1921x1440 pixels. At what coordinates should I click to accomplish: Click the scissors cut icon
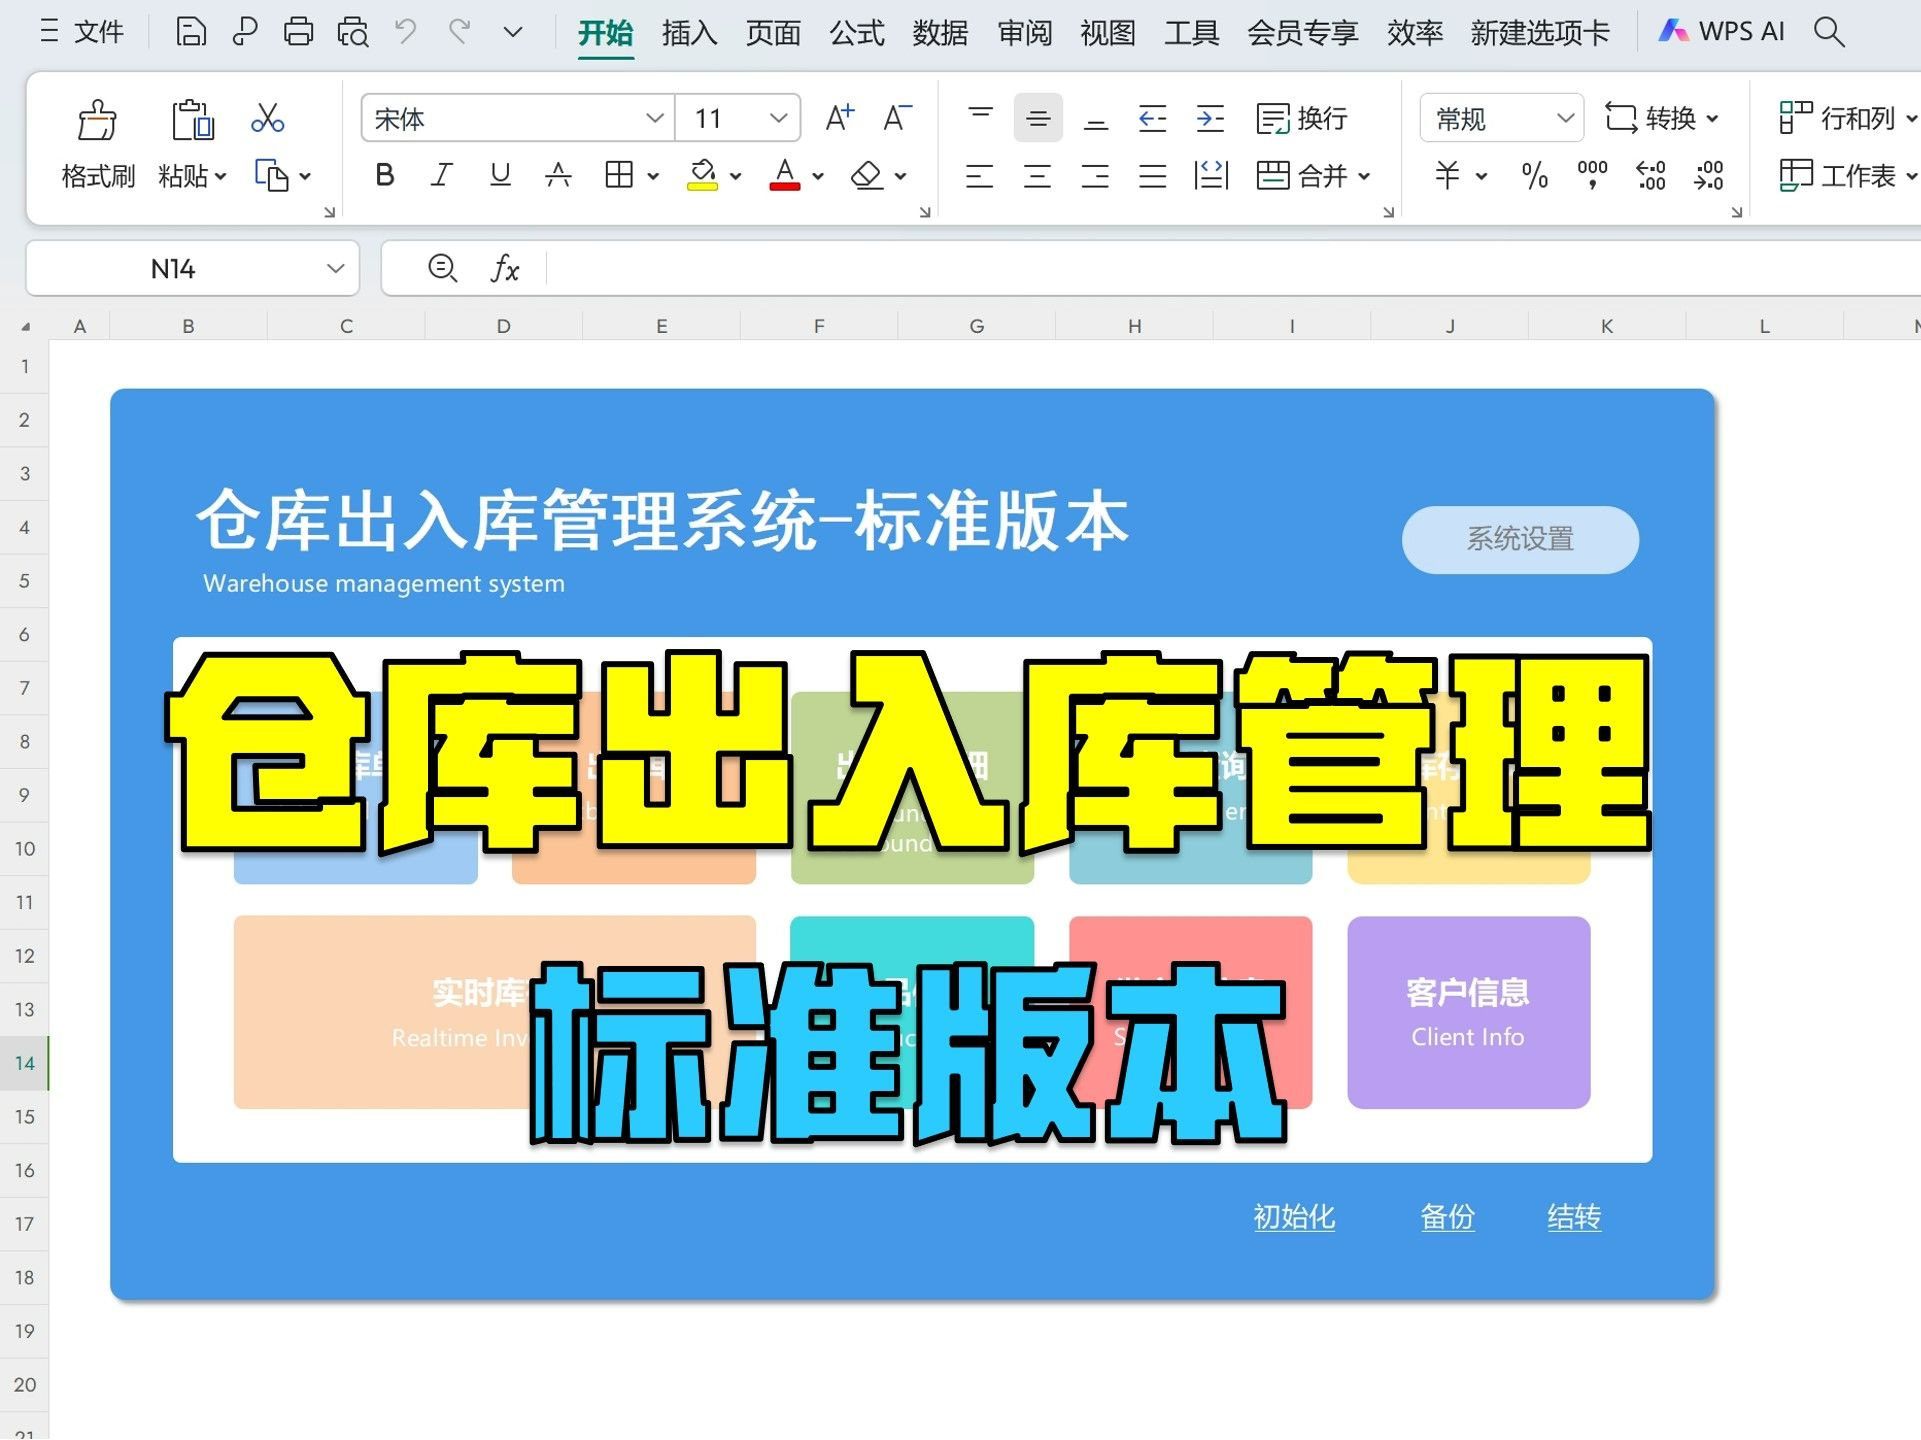(x=268, y=118)
